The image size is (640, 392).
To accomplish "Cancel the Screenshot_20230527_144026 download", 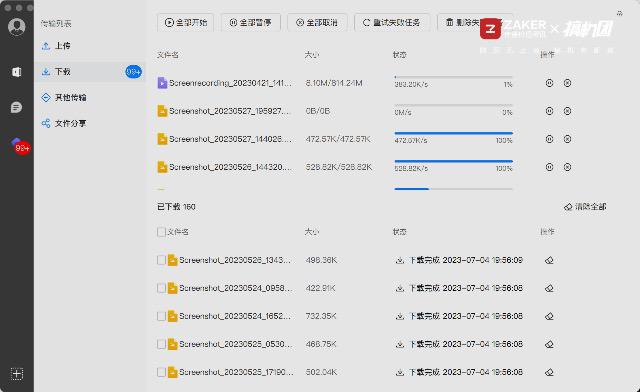I will click(567, 139).
